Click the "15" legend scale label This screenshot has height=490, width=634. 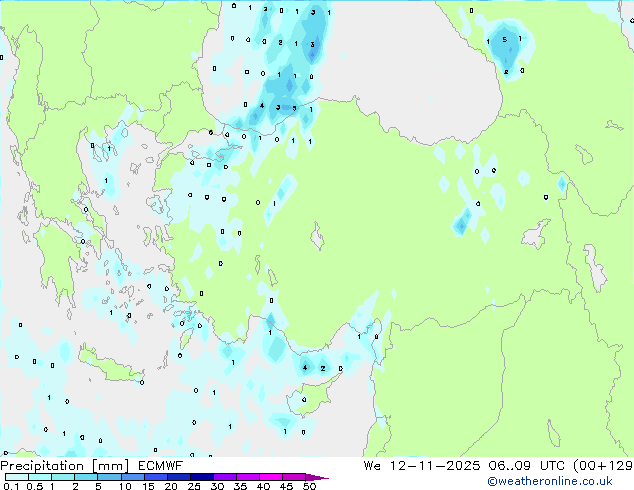coord(148,486)
